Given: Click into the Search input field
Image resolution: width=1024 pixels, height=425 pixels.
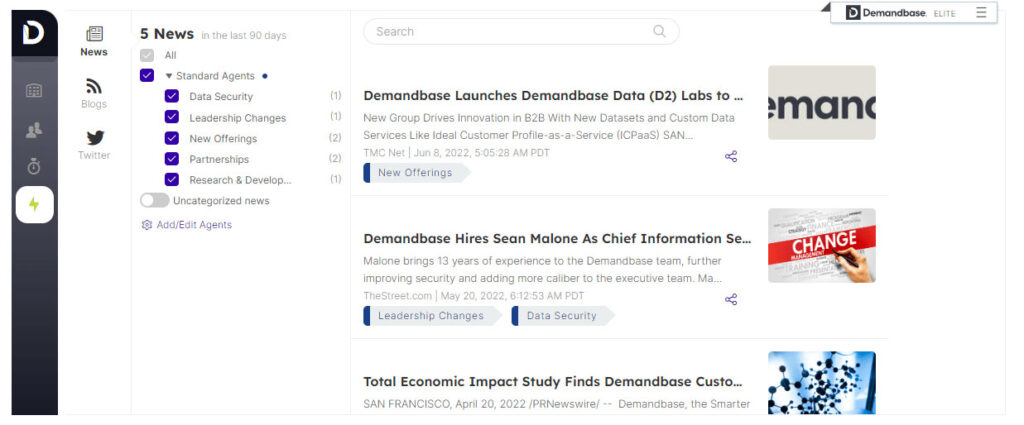Looking at the screenshot, I should (510, 32).
